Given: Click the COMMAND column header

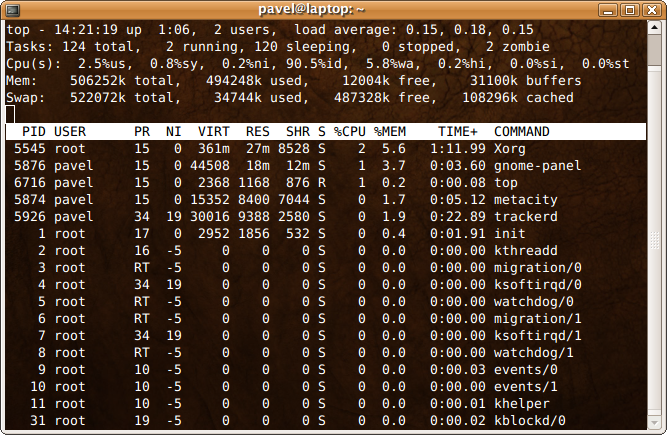Looking at the screenshot, I should pos(522,132).
